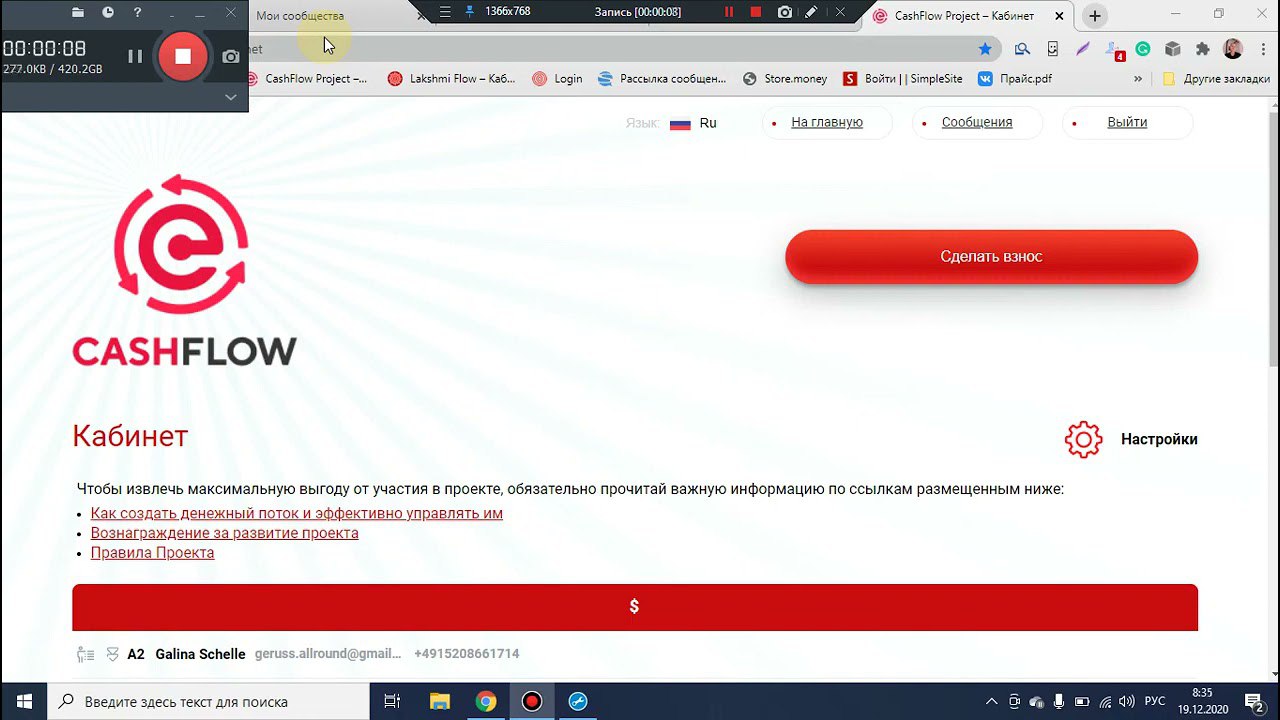The height and width of the screenshot is (720, 1280).
Task: Close the top recording bar
Action: pos(840,12)
